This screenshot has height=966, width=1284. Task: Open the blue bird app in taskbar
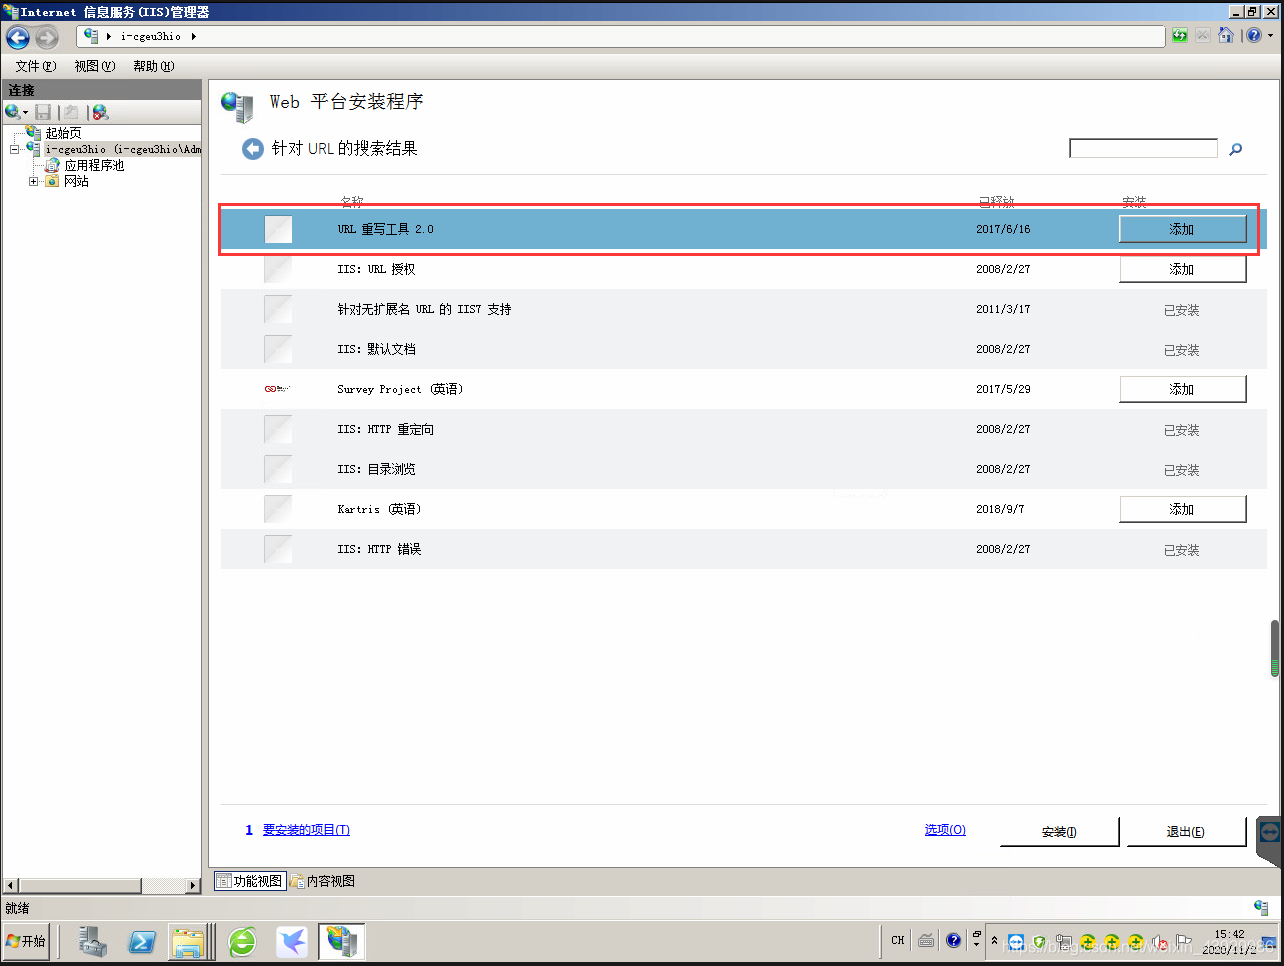(x=292, y=942)
